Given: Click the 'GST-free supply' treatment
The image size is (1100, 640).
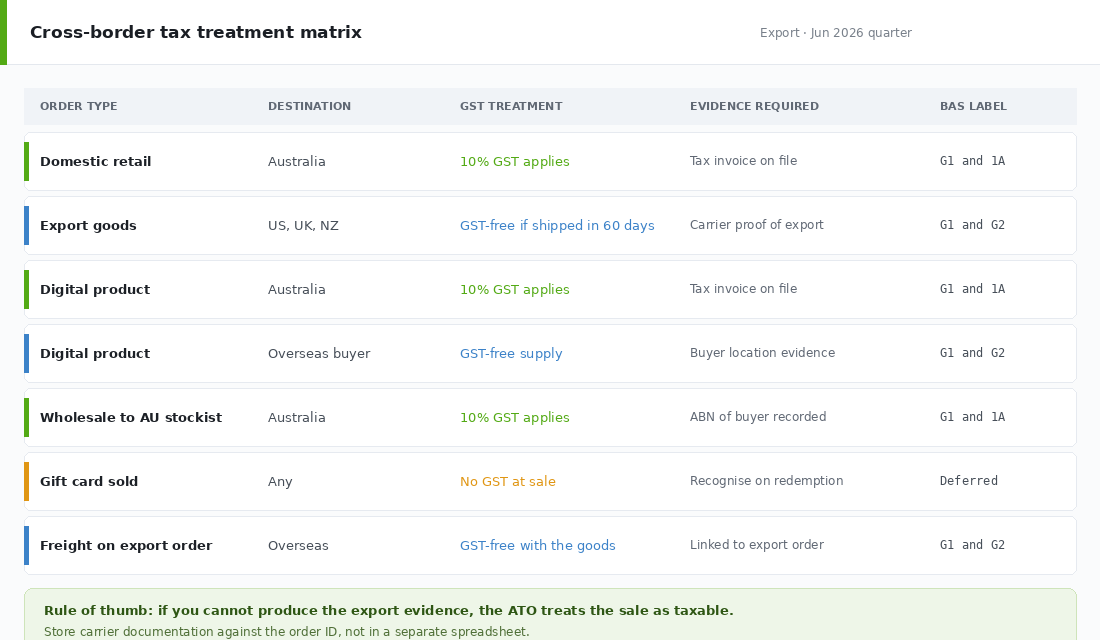Looking at the screenshot, I should pos(511,354).
